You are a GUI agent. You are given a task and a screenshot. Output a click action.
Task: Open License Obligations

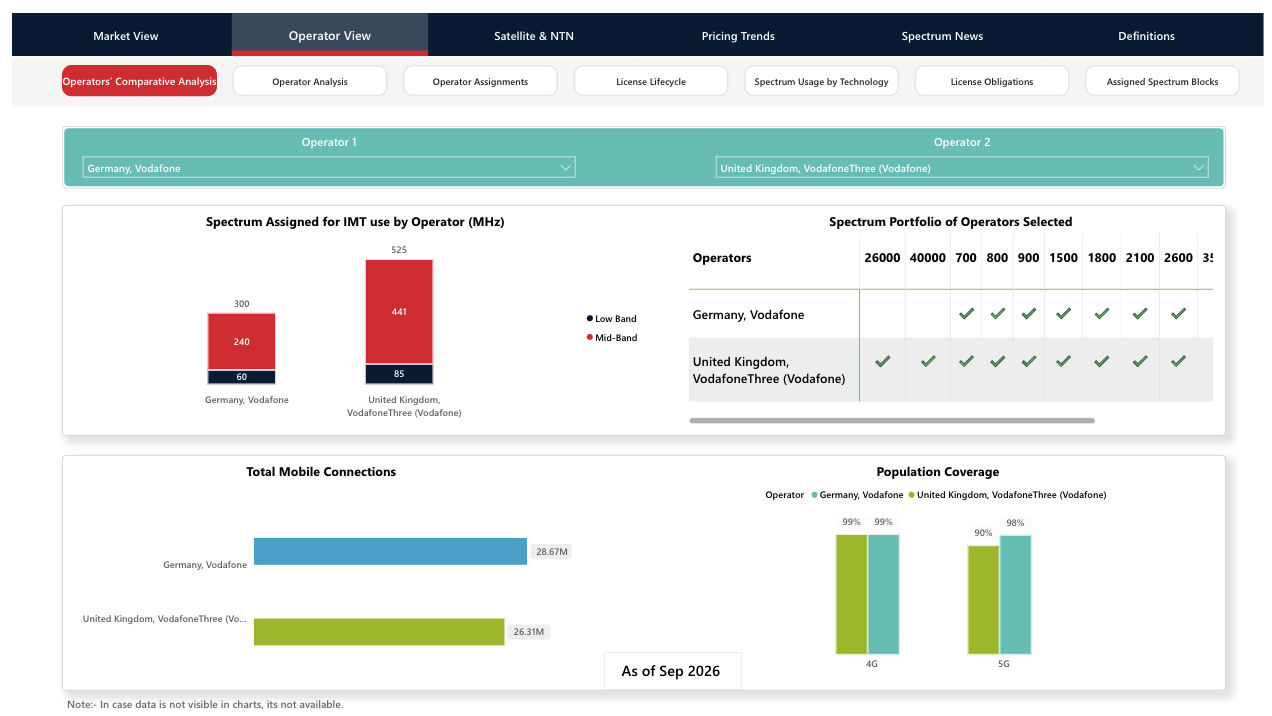992,81
